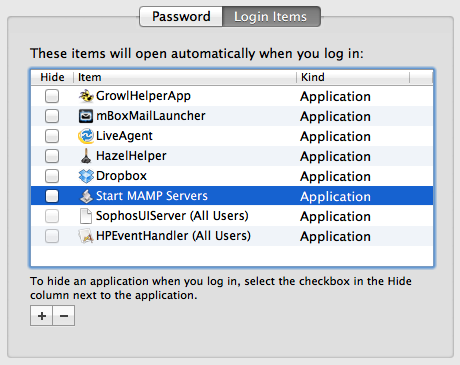The height and width of the screenshot is (365, 460).
Task: Click Application kind cell for HPEventHandler
Action: (335, 237)
